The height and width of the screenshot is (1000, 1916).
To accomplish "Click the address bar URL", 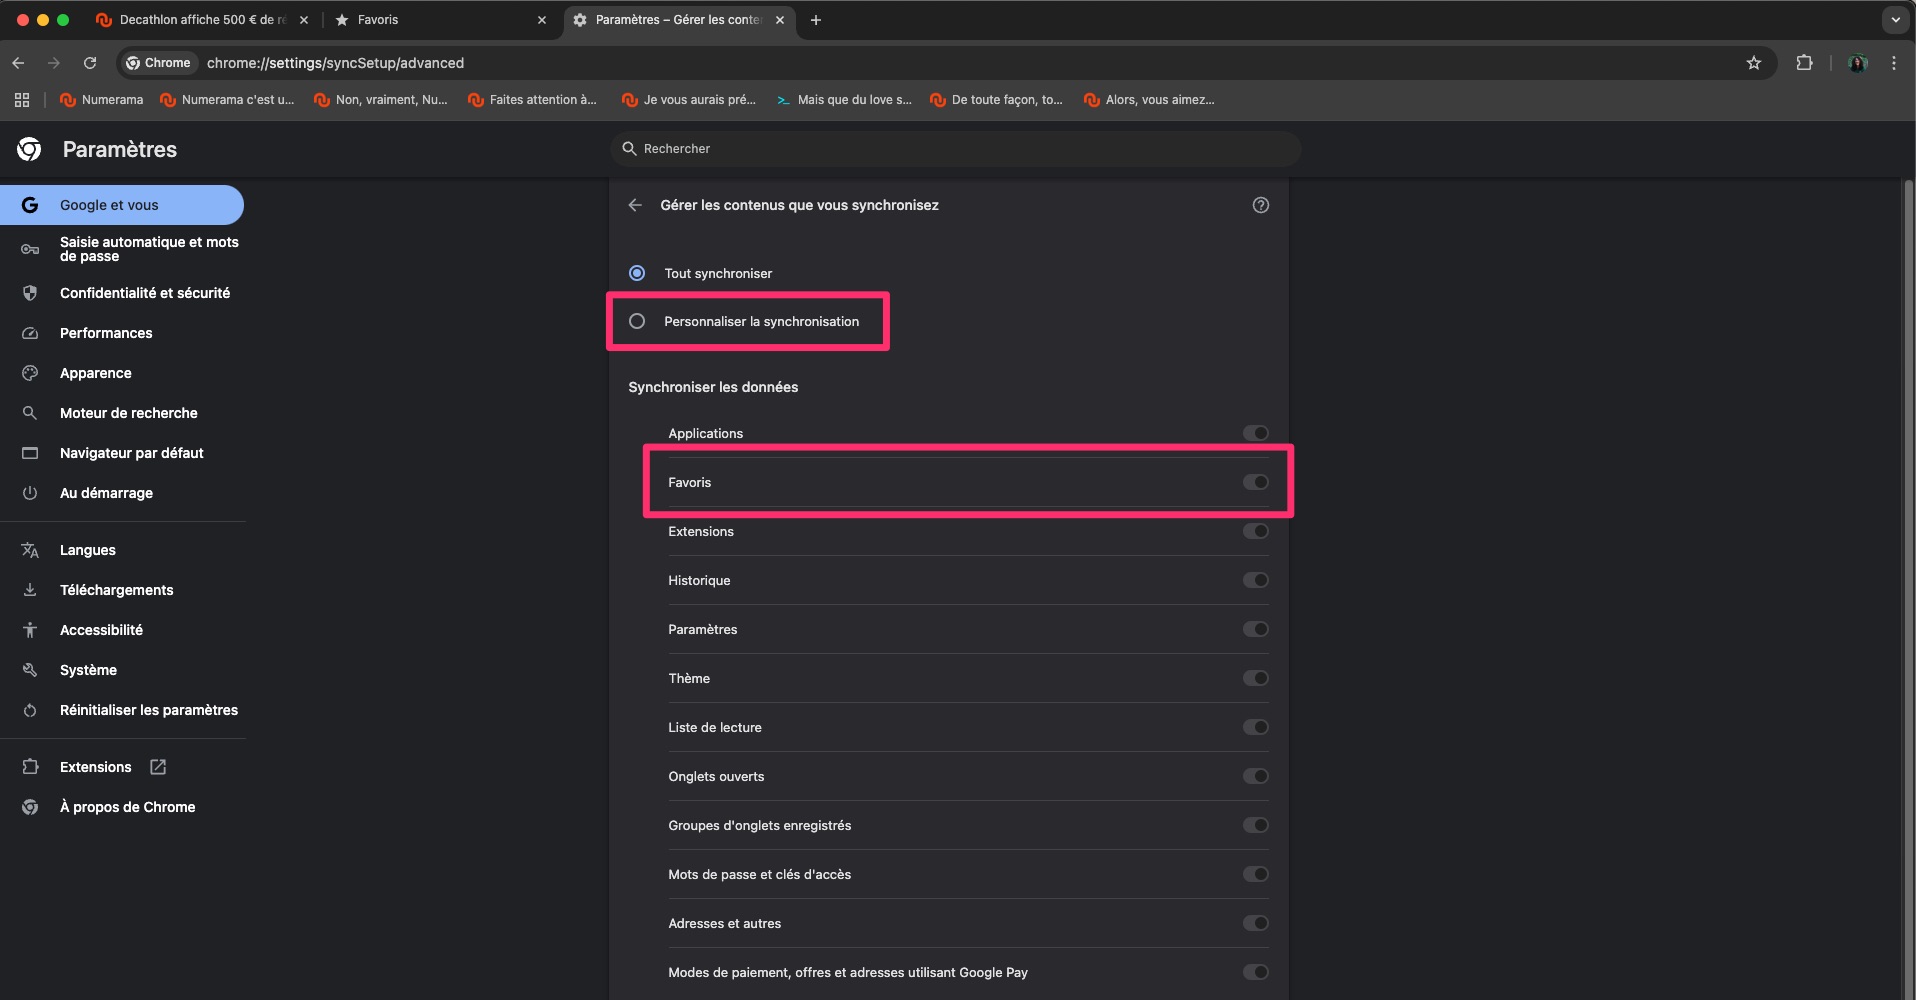I will [335, 63].
